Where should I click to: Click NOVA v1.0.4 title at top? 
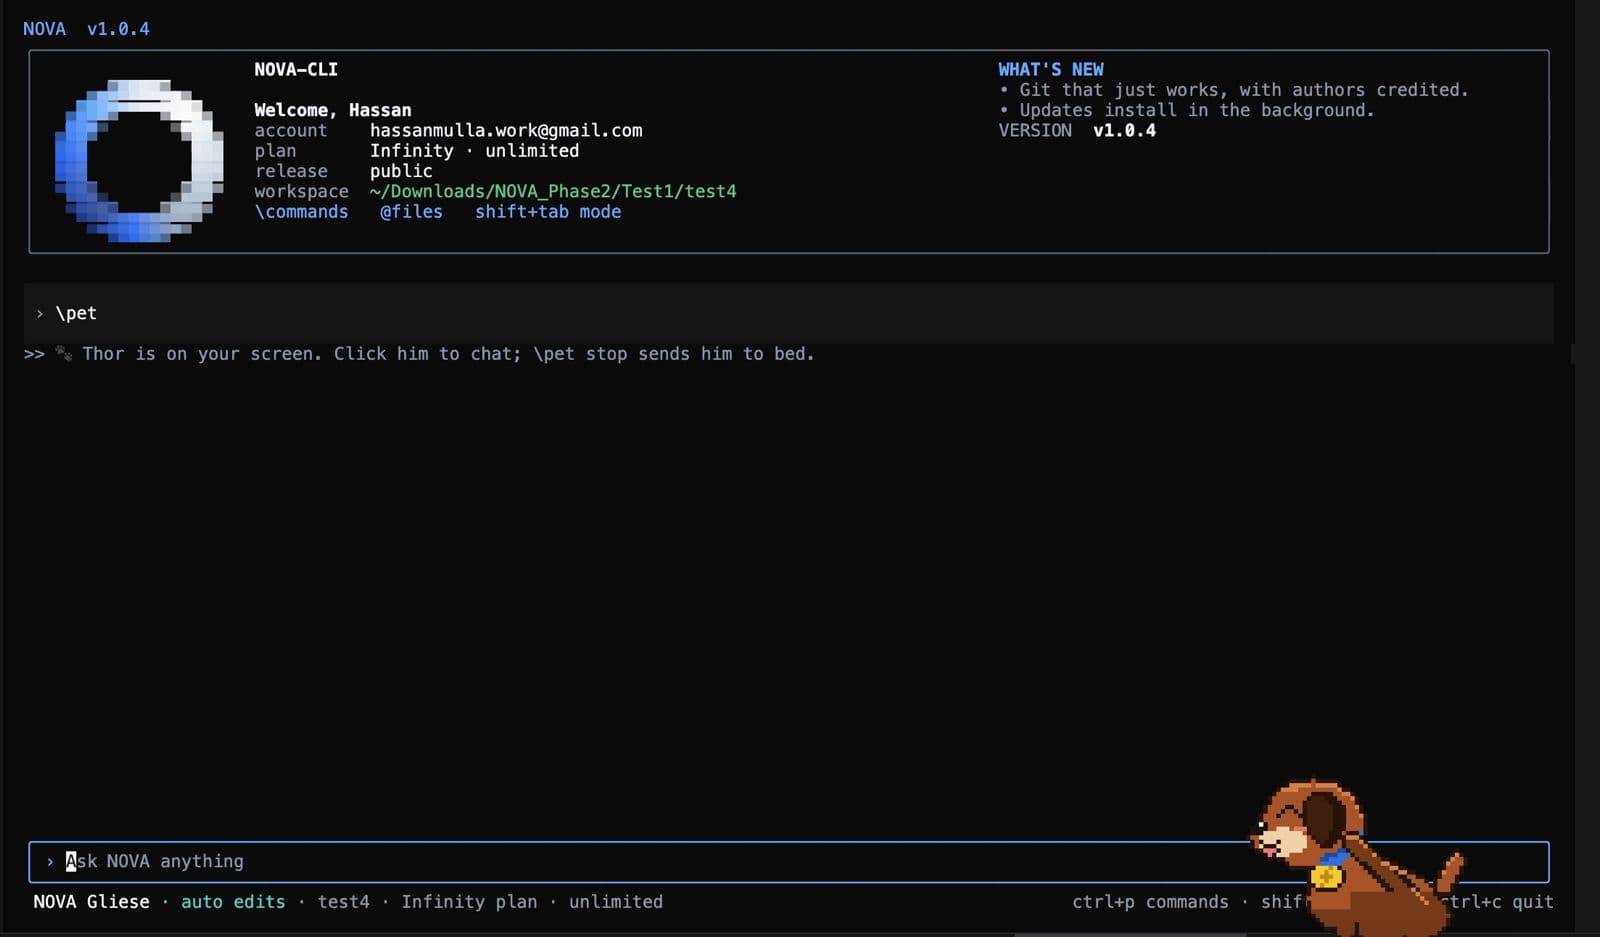point(86,29)
